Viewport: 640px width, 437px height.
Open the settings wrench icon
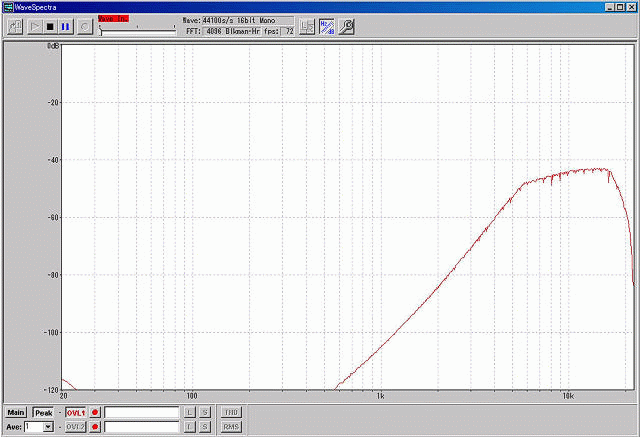(x=346, y=27)
